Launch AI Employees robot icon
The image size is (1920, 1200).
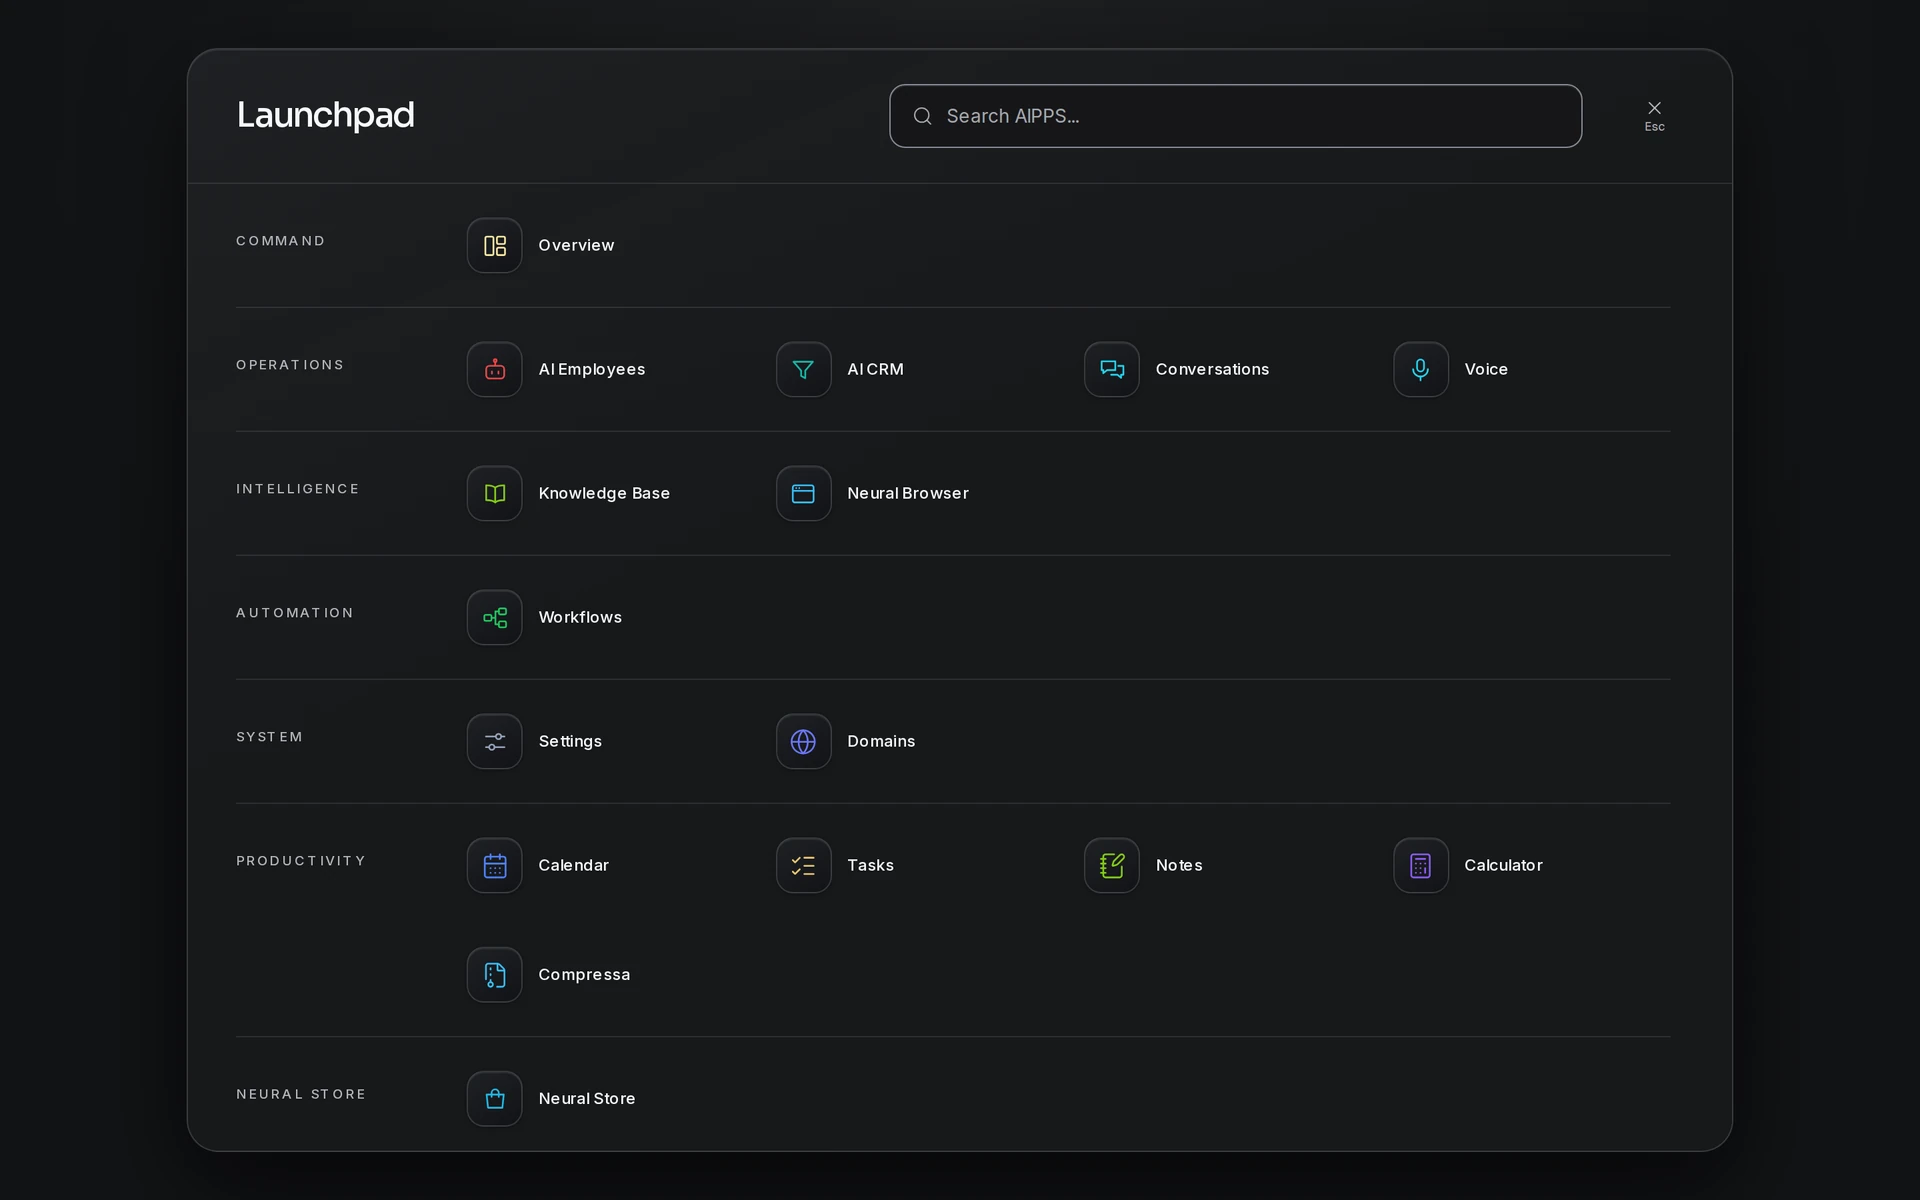(x=494, y=369)
